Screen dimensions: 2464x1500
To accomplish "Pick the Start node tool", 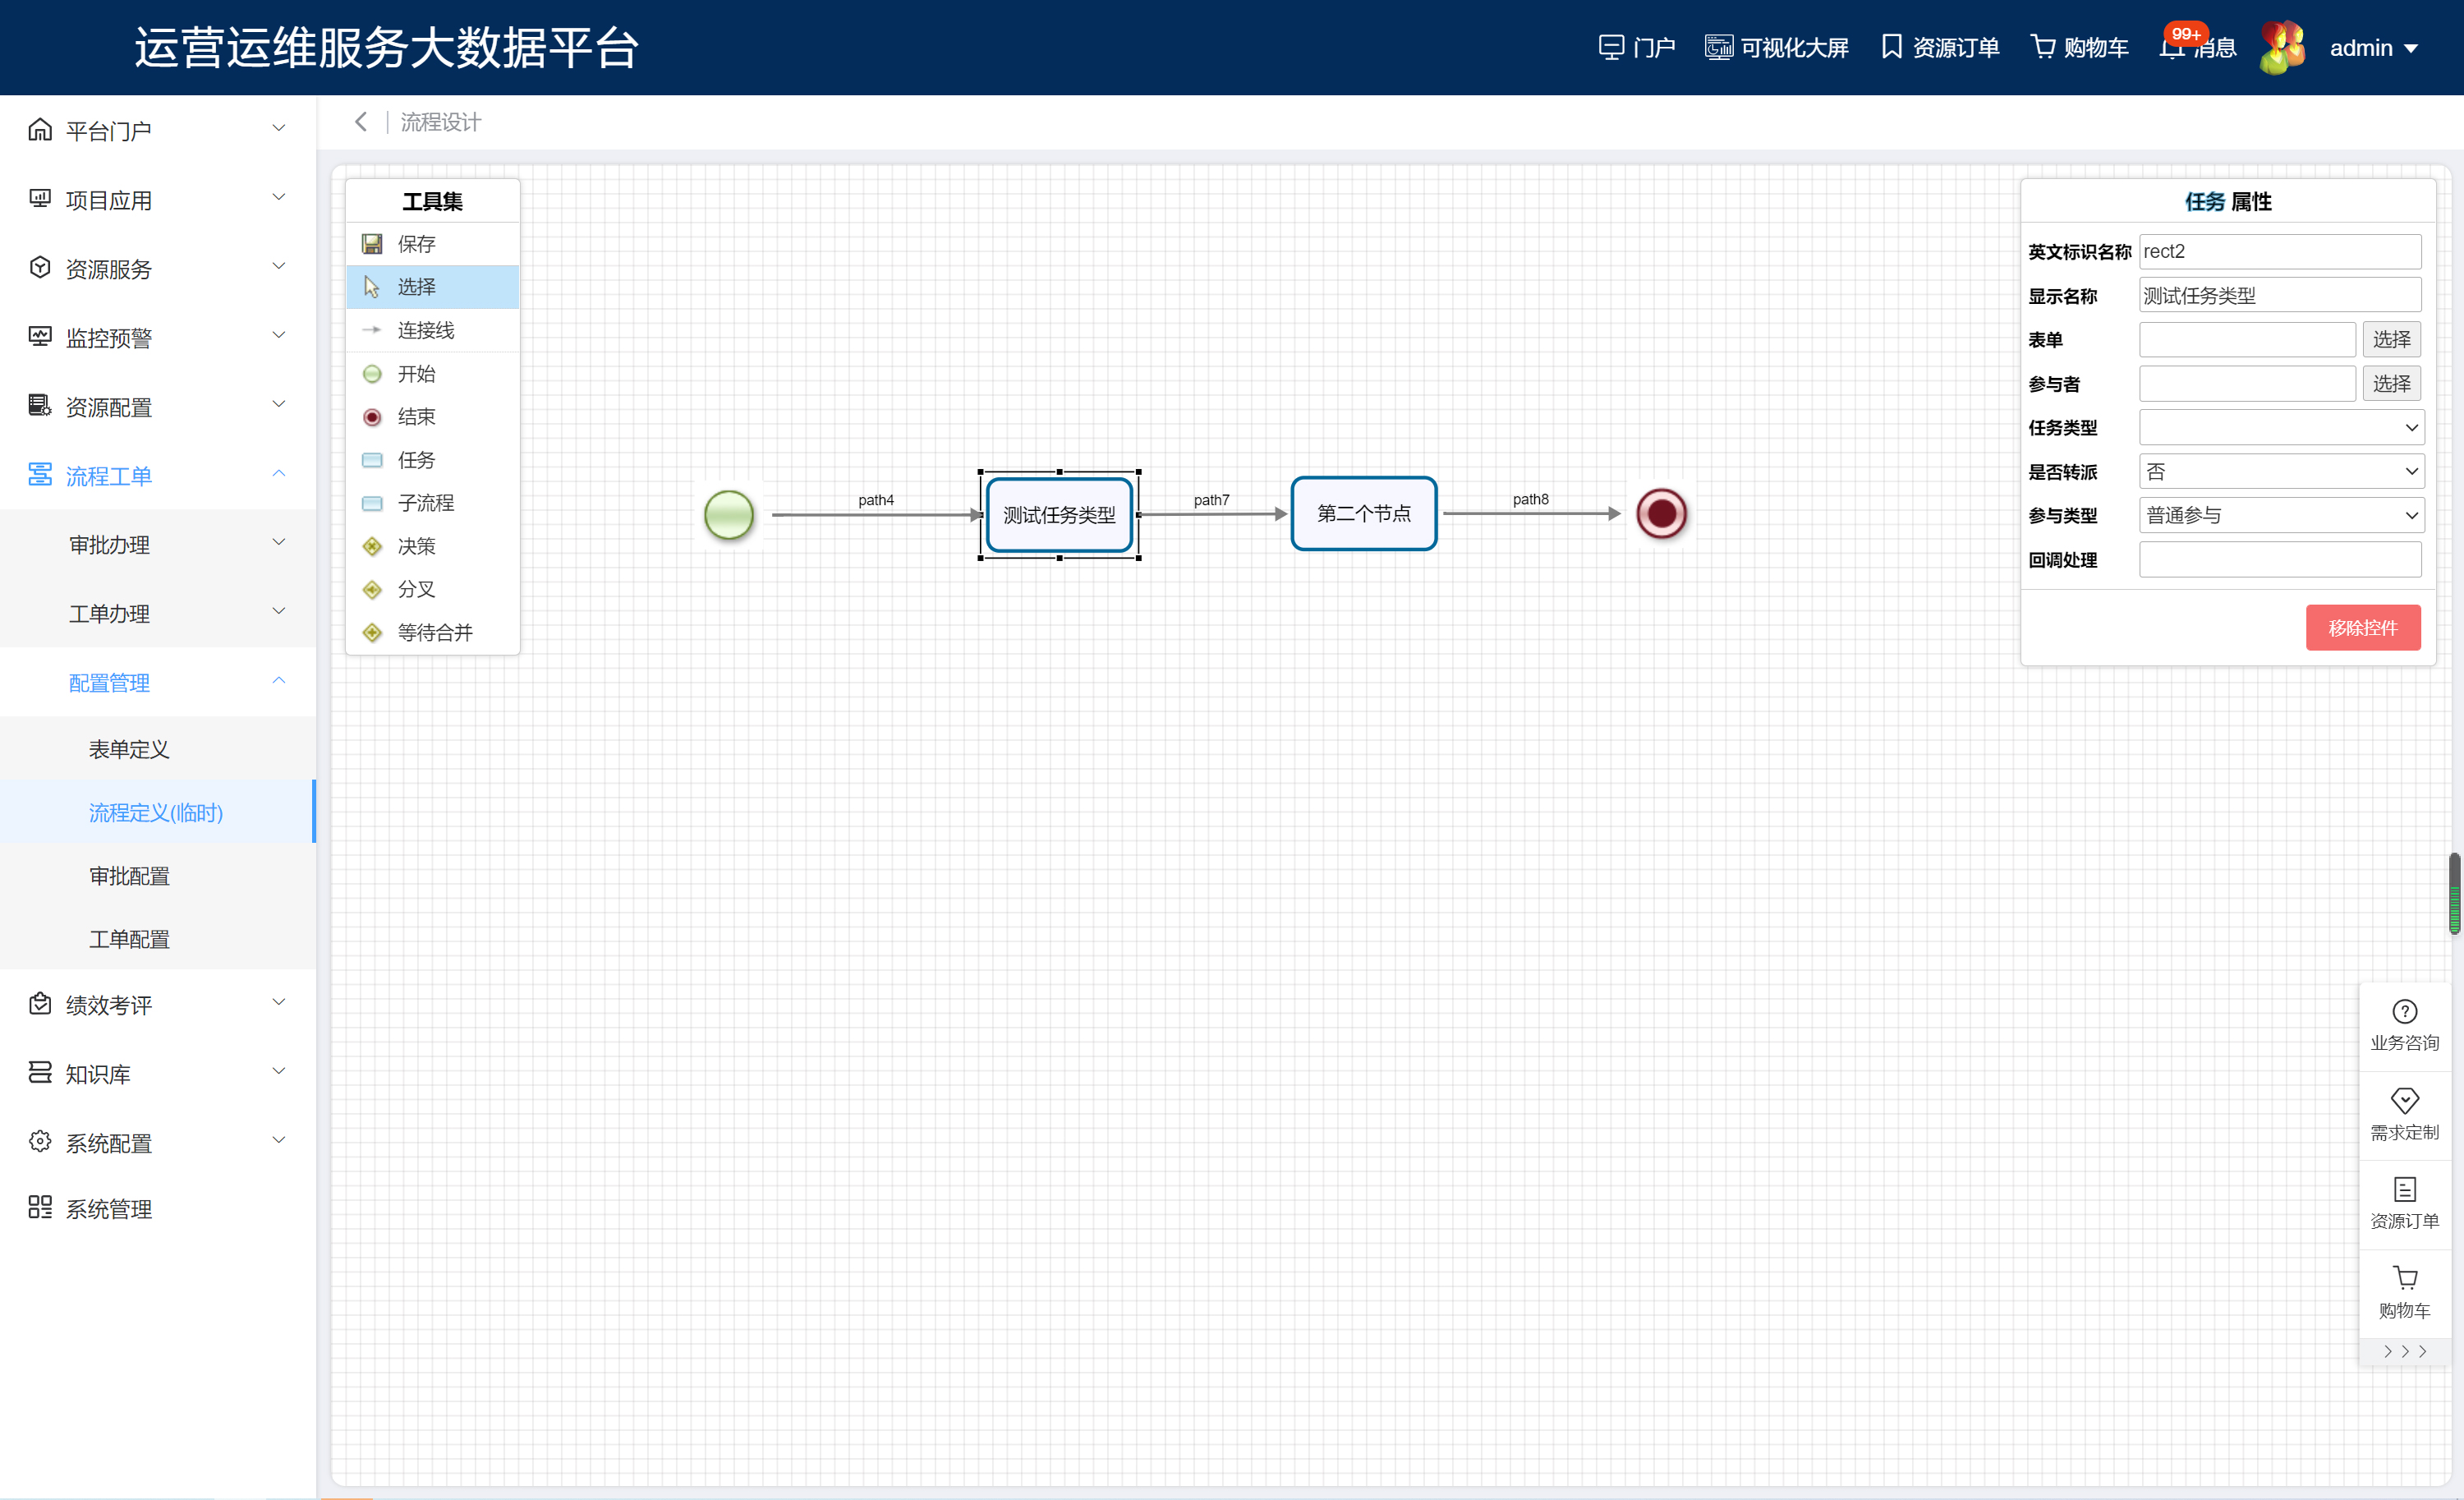I will coord(415,374).
